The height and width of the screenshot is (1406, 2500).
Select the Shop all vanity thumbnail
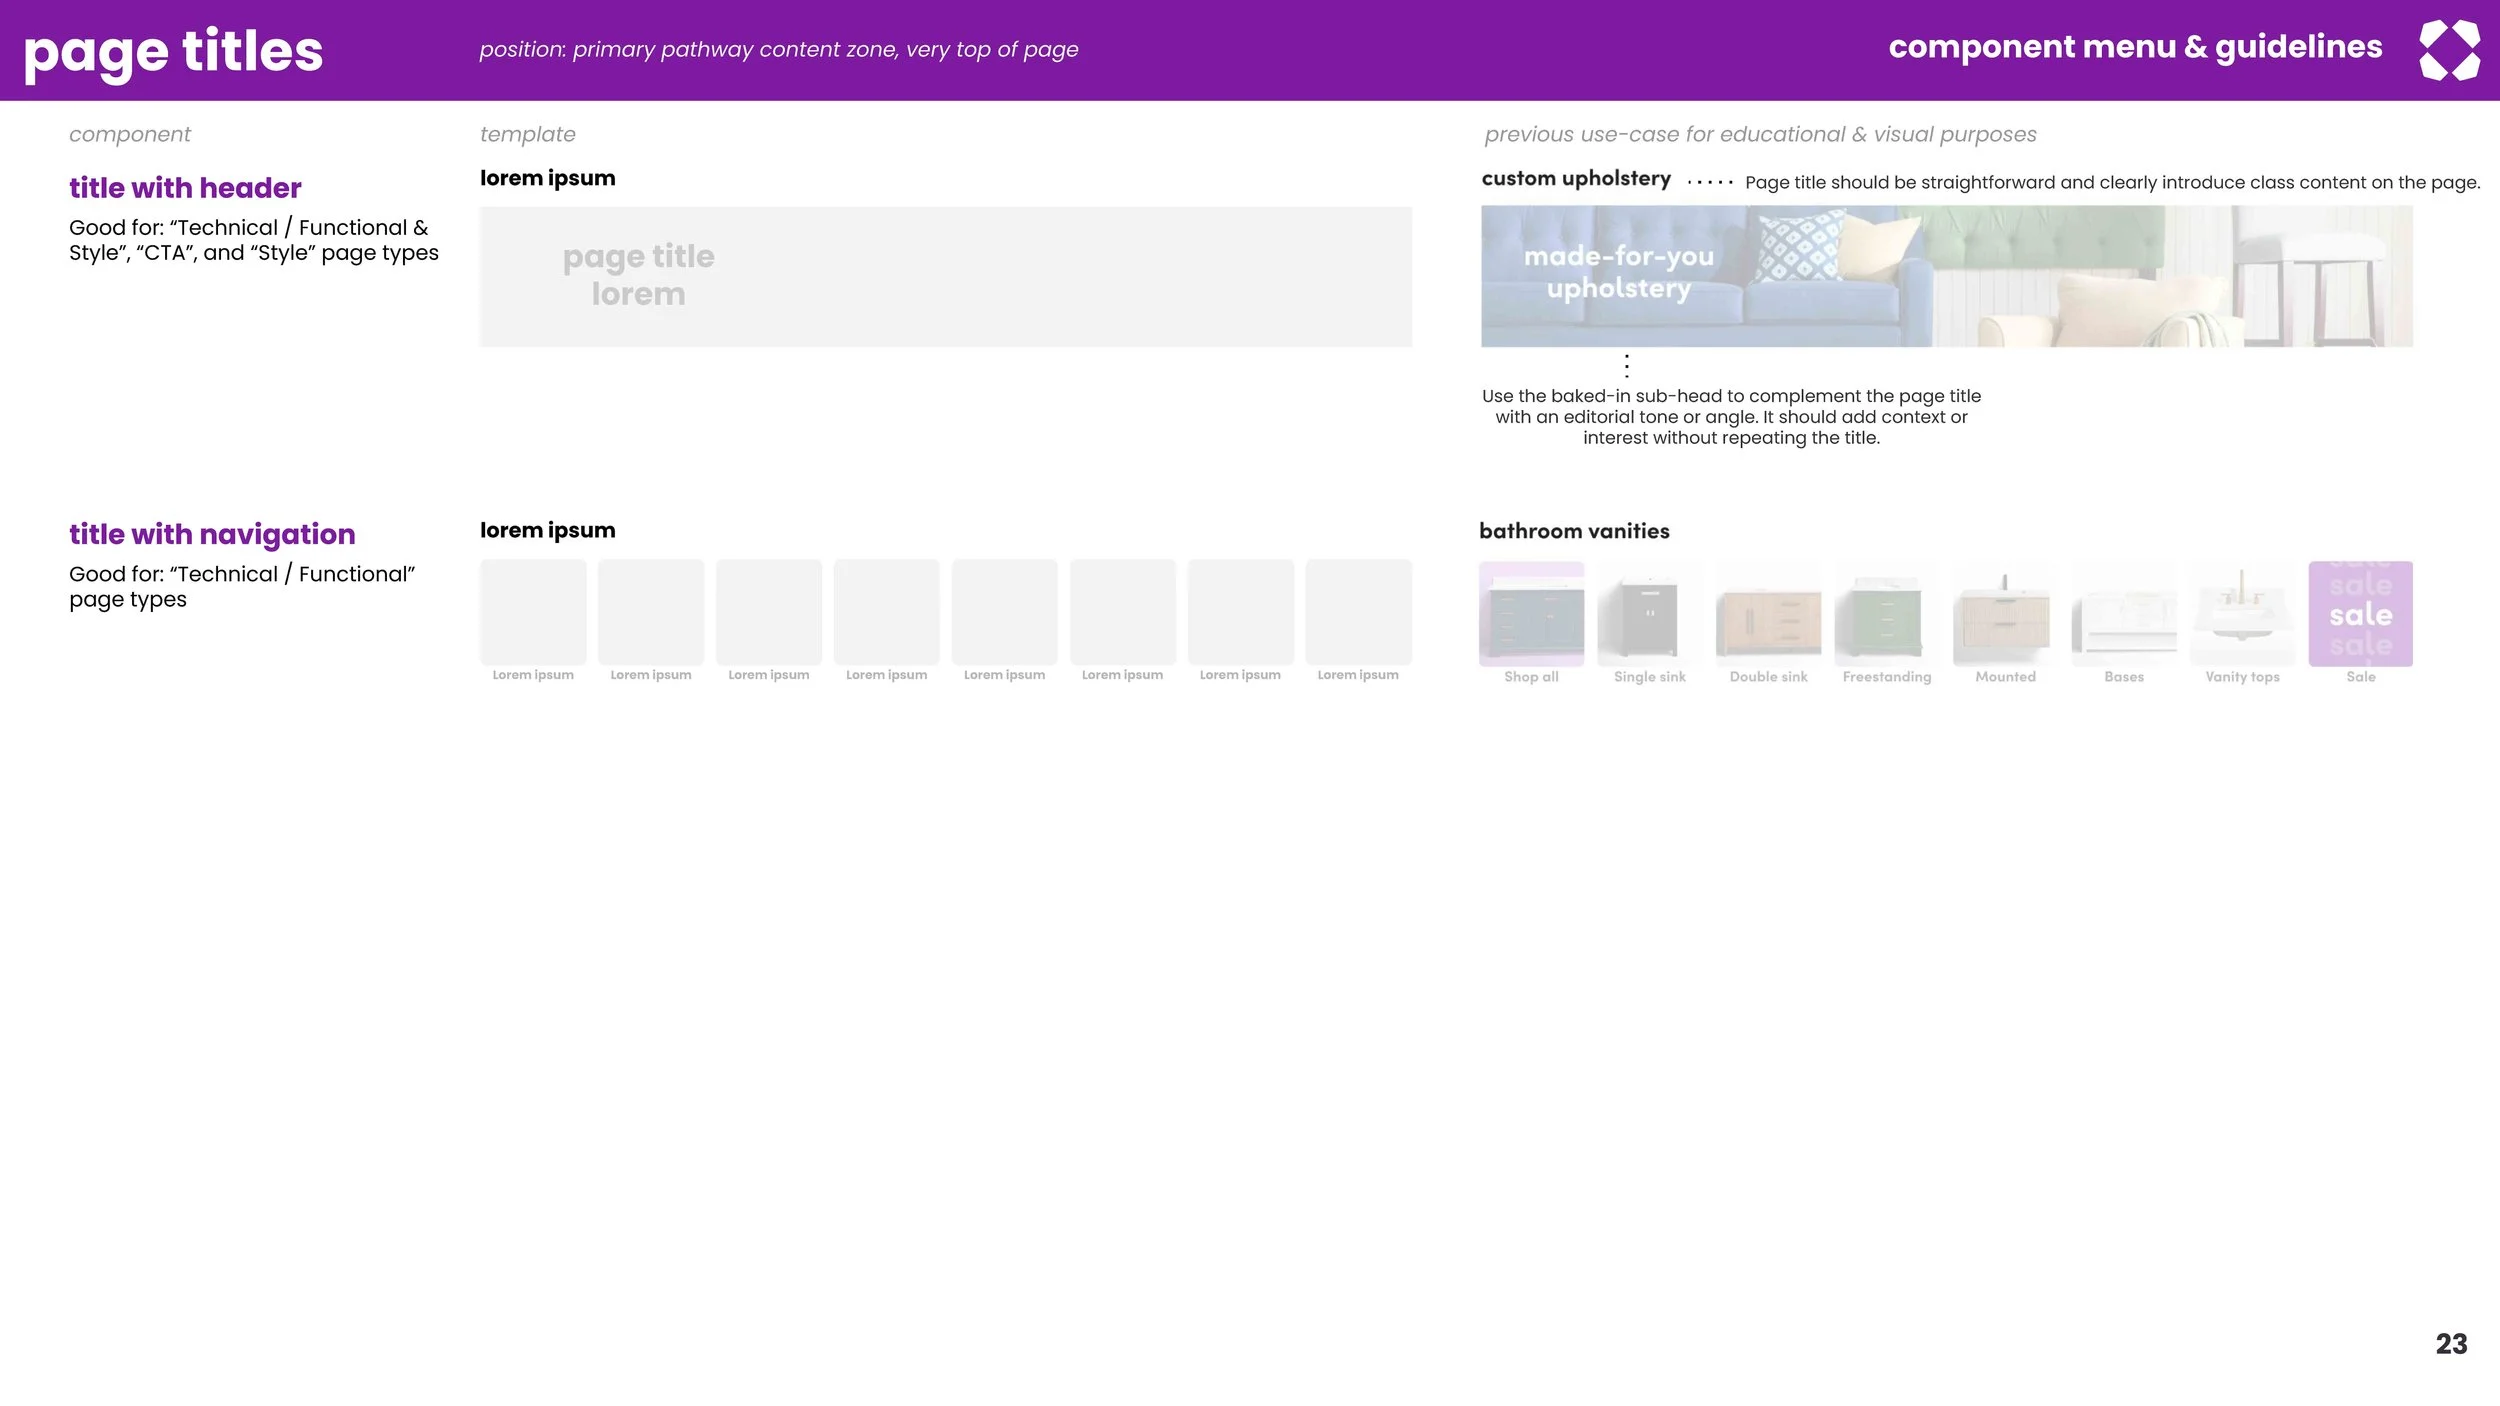pos(1531,613)
